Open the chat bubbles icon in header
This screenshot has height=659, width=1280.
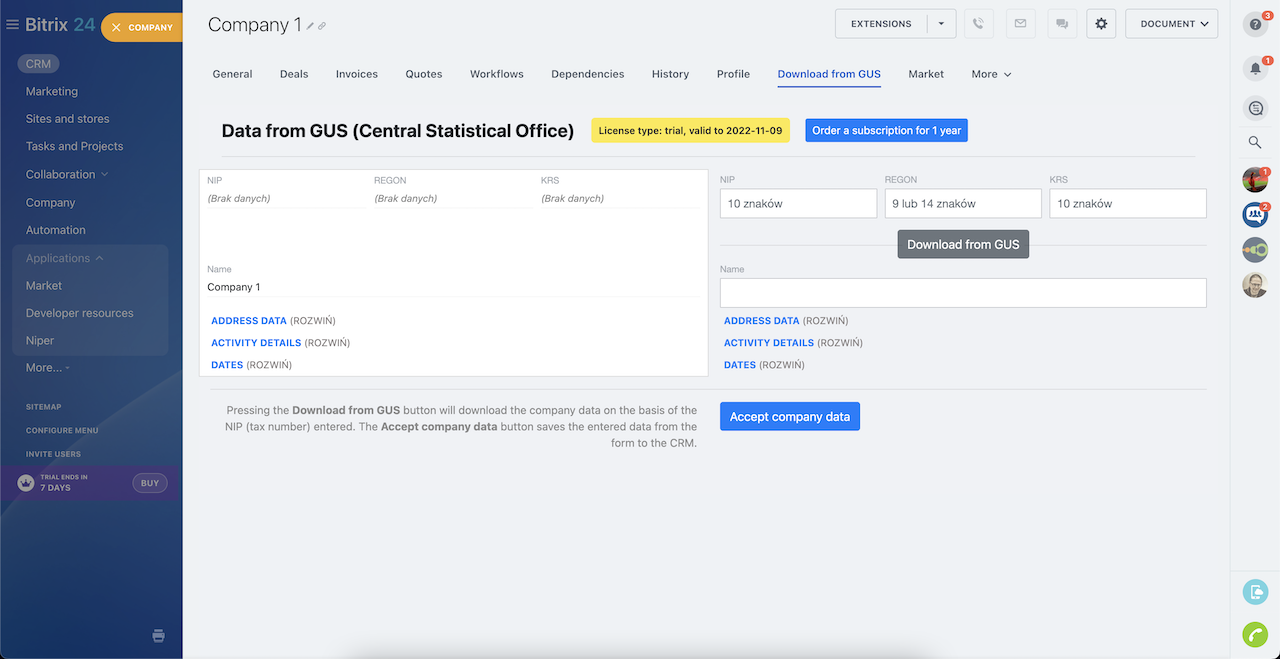[1061, 24]
